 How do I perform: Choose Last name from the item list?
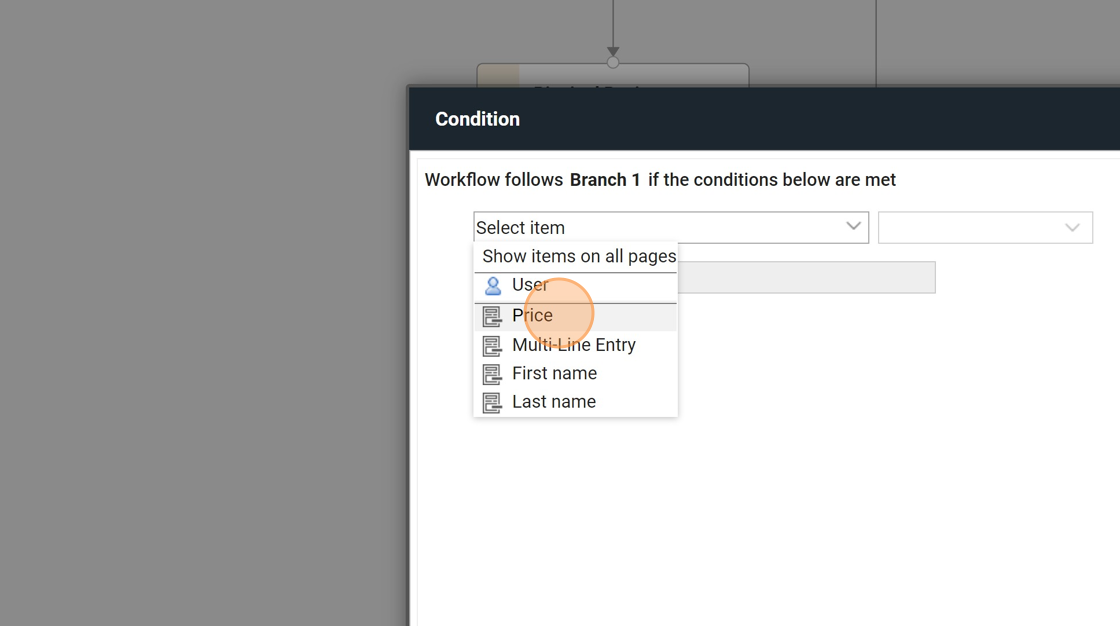[553, 402]
